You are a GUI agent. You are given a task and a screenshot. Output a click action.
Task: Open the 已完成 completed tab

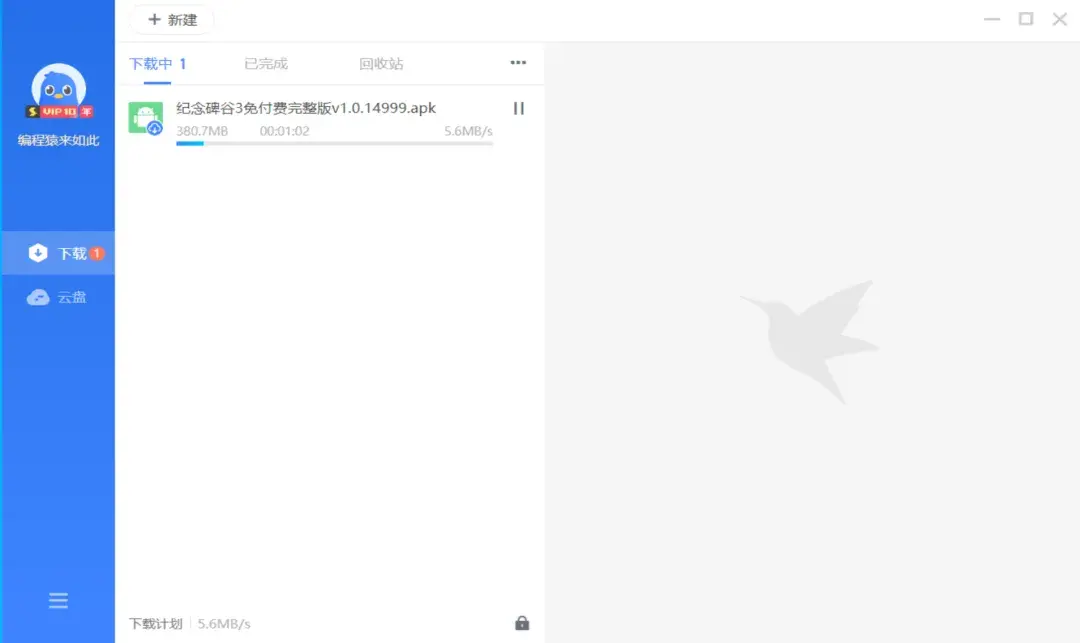point(266,64)
